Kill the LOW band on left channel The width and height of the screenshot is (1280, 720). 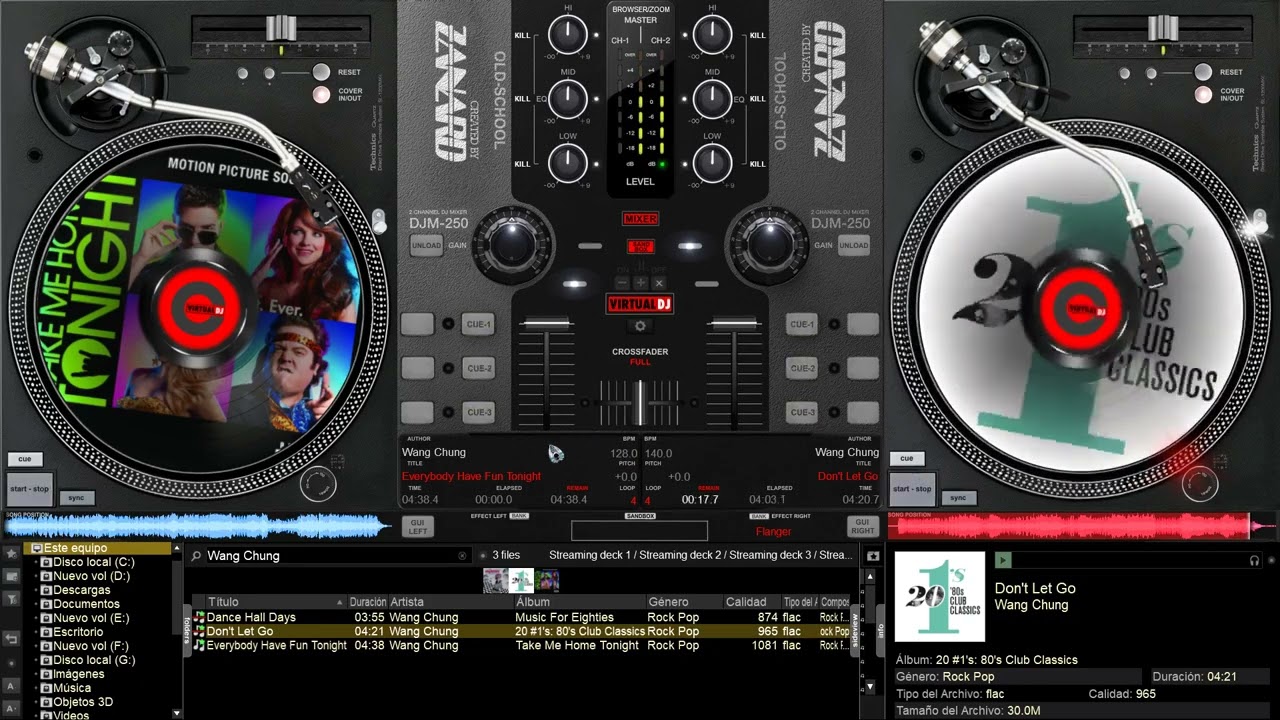[522, 163]
